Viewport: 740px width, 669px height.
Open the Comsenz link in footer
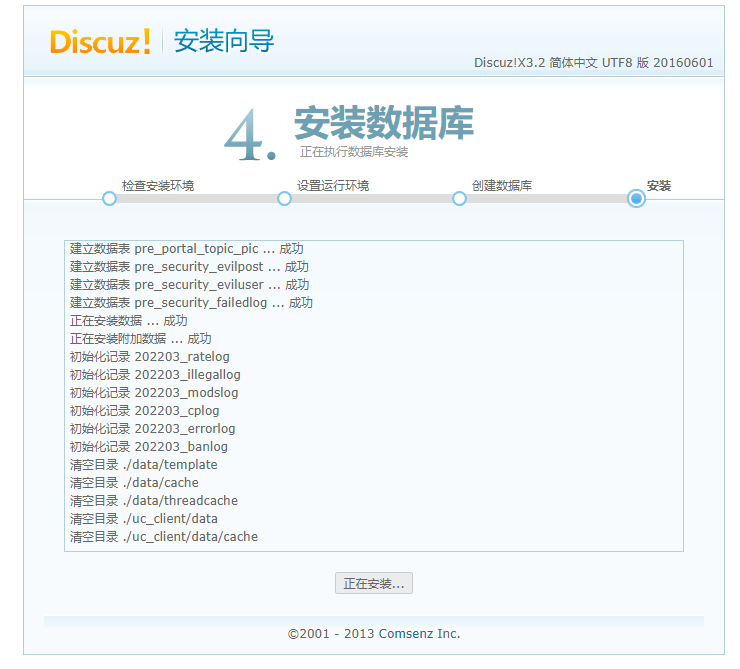405,633
